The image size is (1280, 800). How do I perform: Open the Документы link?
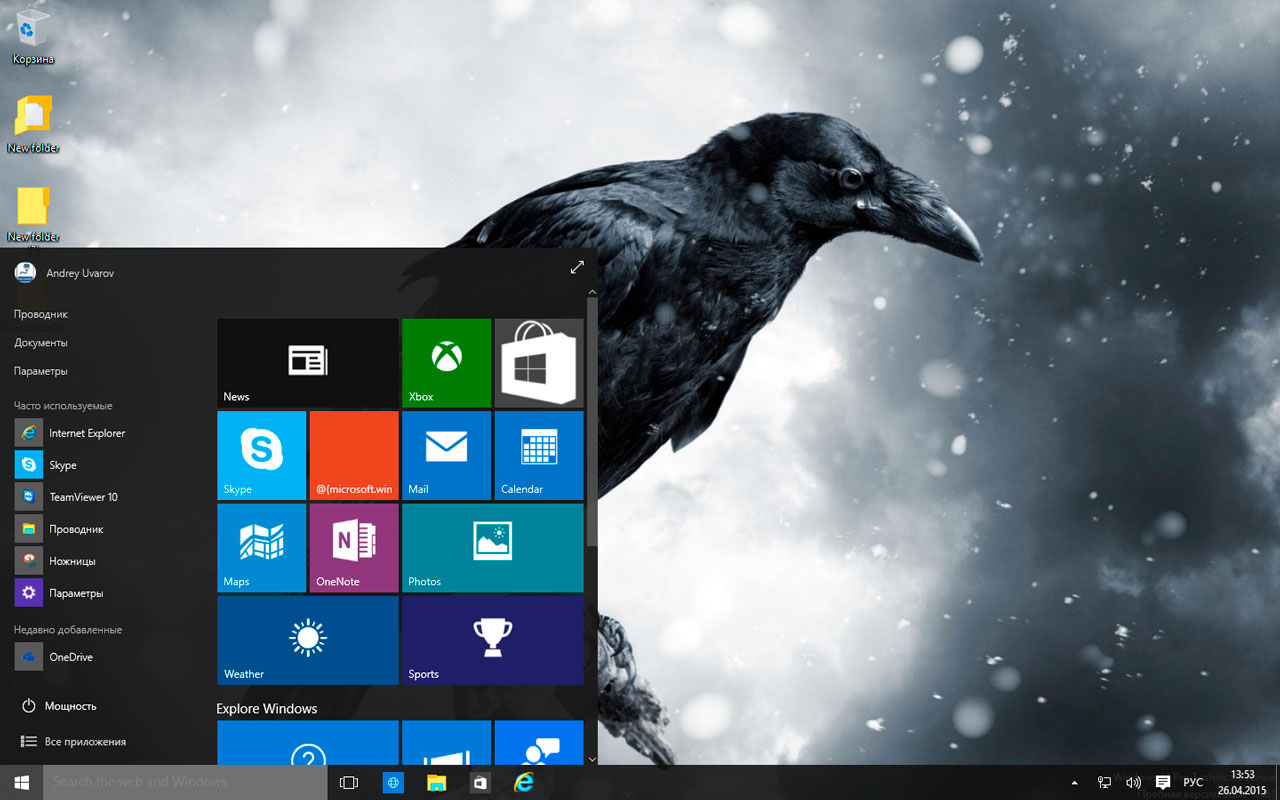click(x=41, y=342)
